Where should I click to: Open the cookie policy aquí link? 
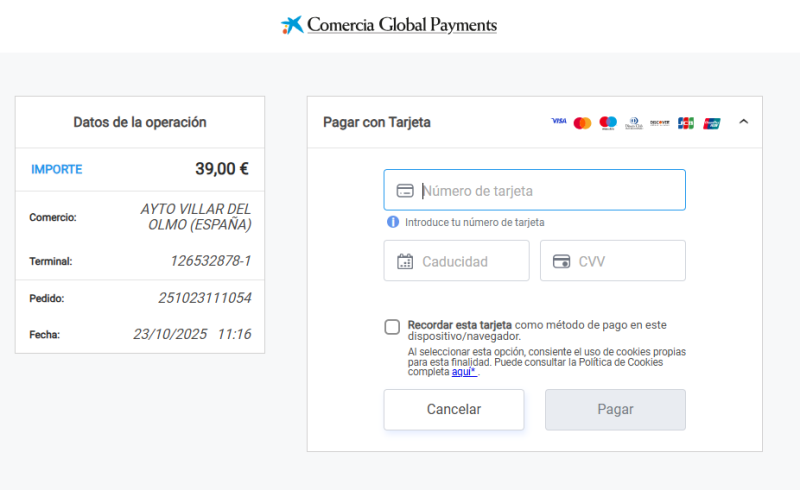(463, 372)
